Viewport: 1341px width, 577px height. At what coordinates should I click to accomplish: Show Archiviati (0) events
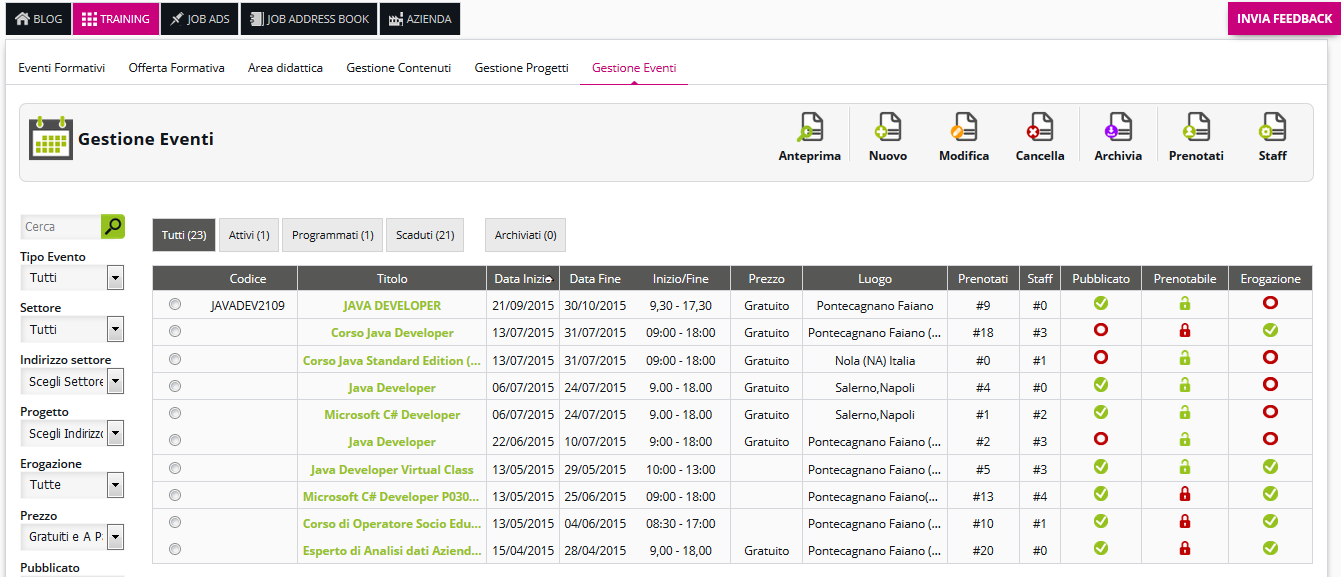coord(525,235)
